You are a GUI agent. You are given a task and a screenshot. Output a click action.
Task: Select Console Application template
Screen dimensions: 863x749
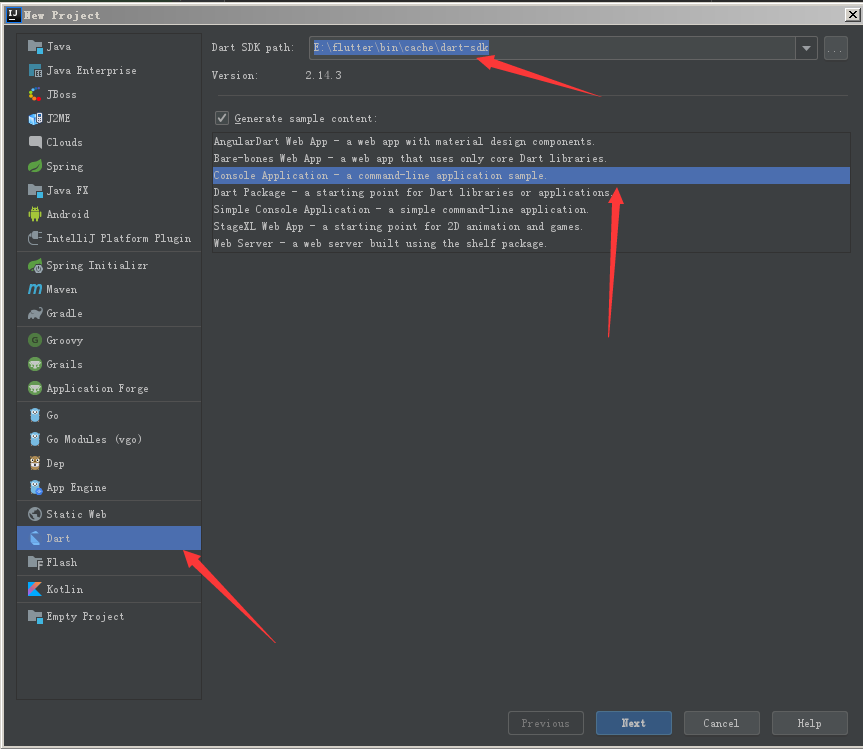tap(531, 176)
